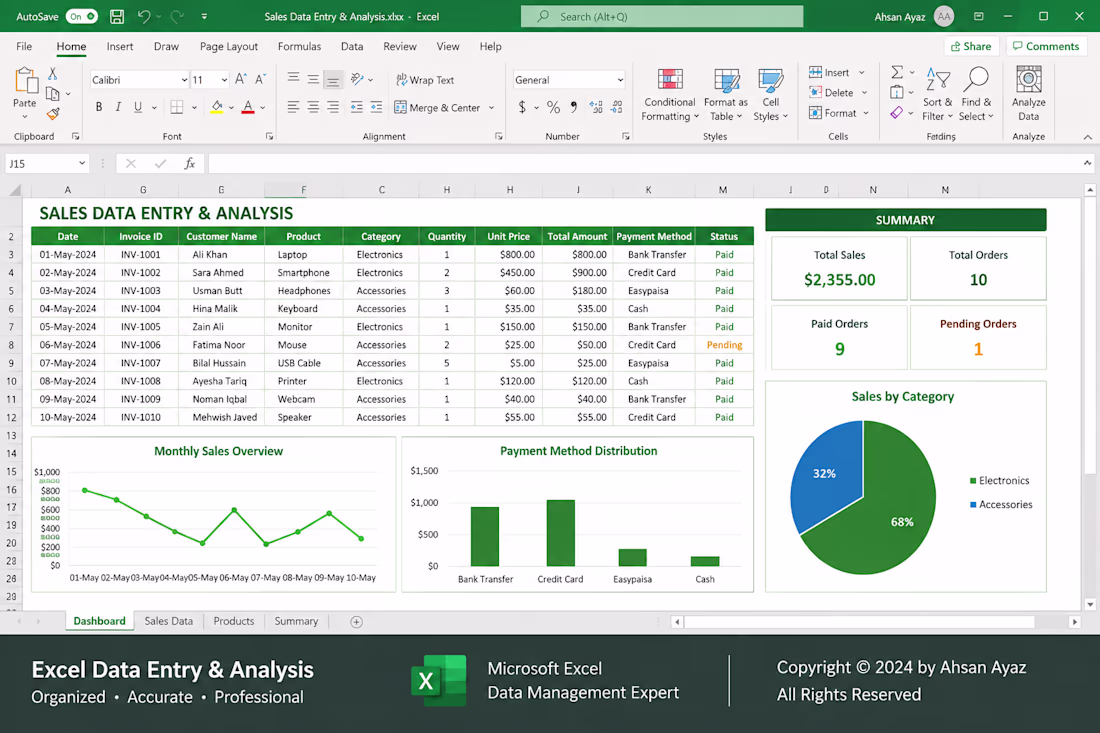
Task: Open the Formulas tab
Action: click(300, 46)
